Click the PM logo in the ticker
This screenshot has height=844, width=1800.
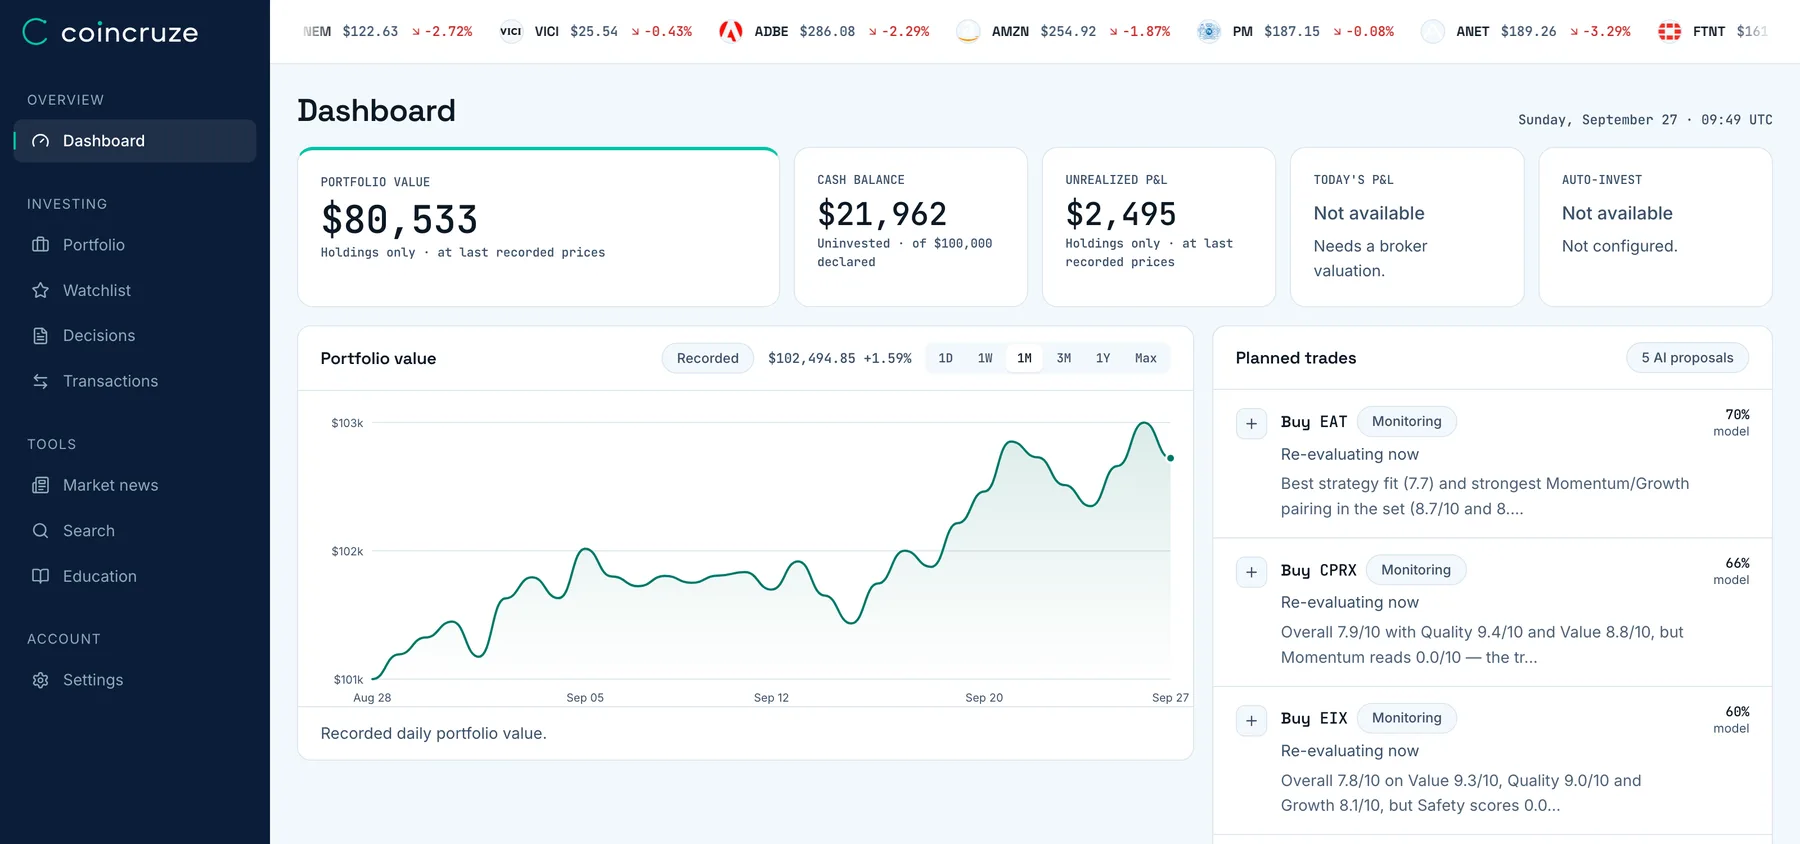tap(1209, 32)
